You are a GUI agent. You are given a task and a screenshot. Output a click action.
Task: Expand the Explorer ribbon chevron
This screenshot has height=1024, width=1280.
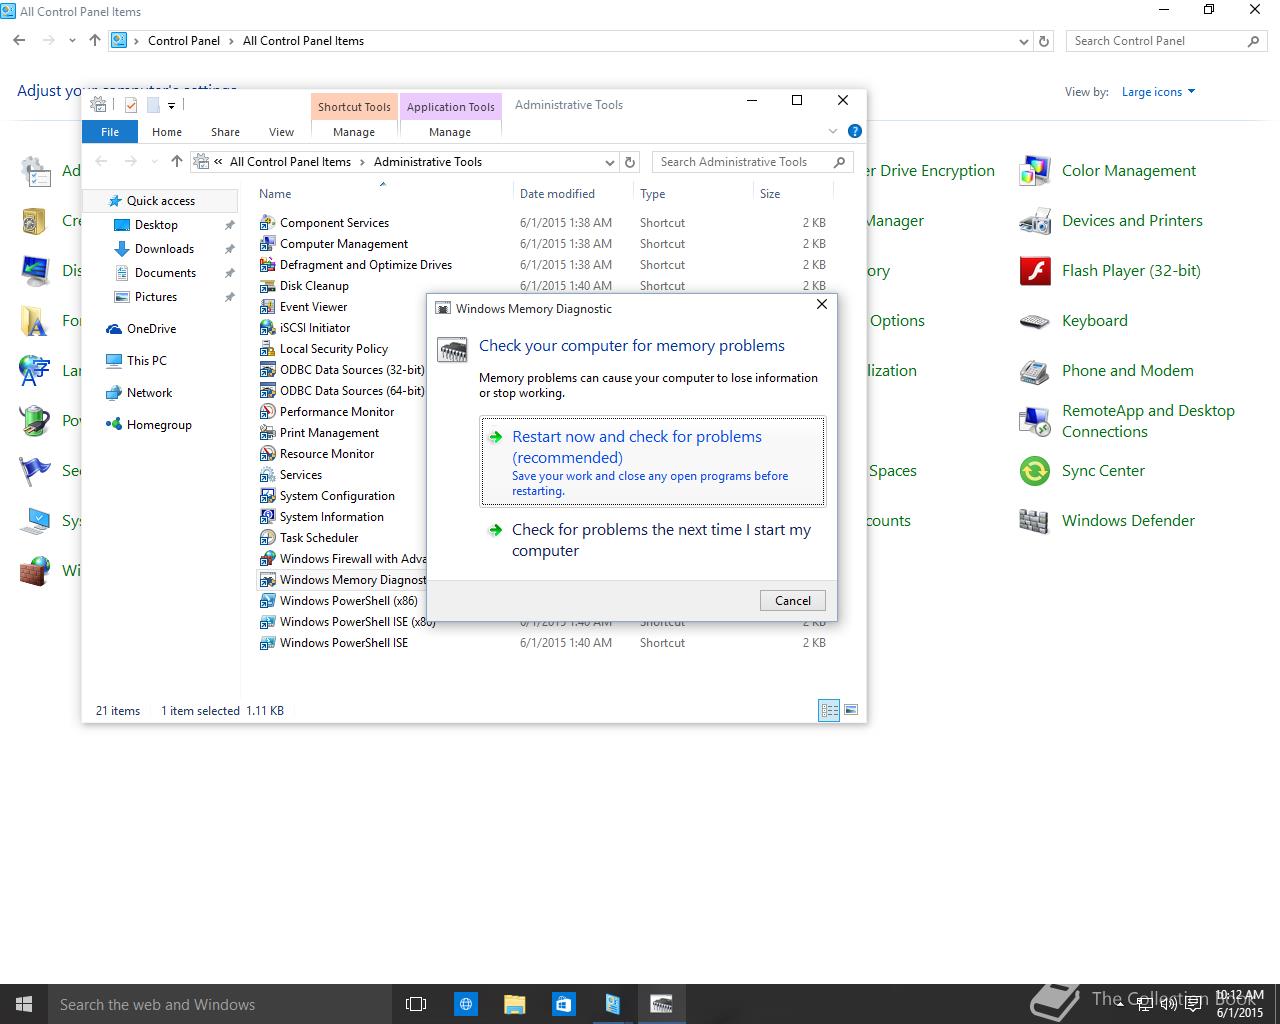[833, 131]
